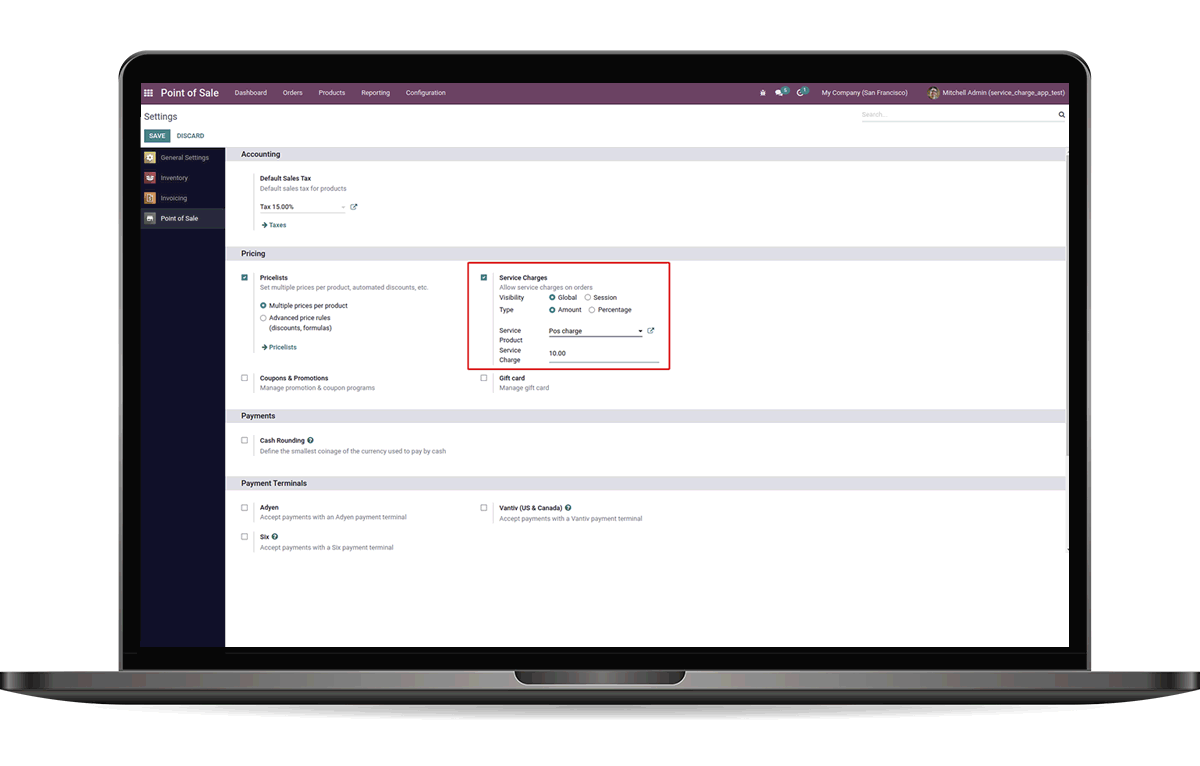Follow the Taxes link
This screenshot has width=1200, height=766.
coord(274,225)
